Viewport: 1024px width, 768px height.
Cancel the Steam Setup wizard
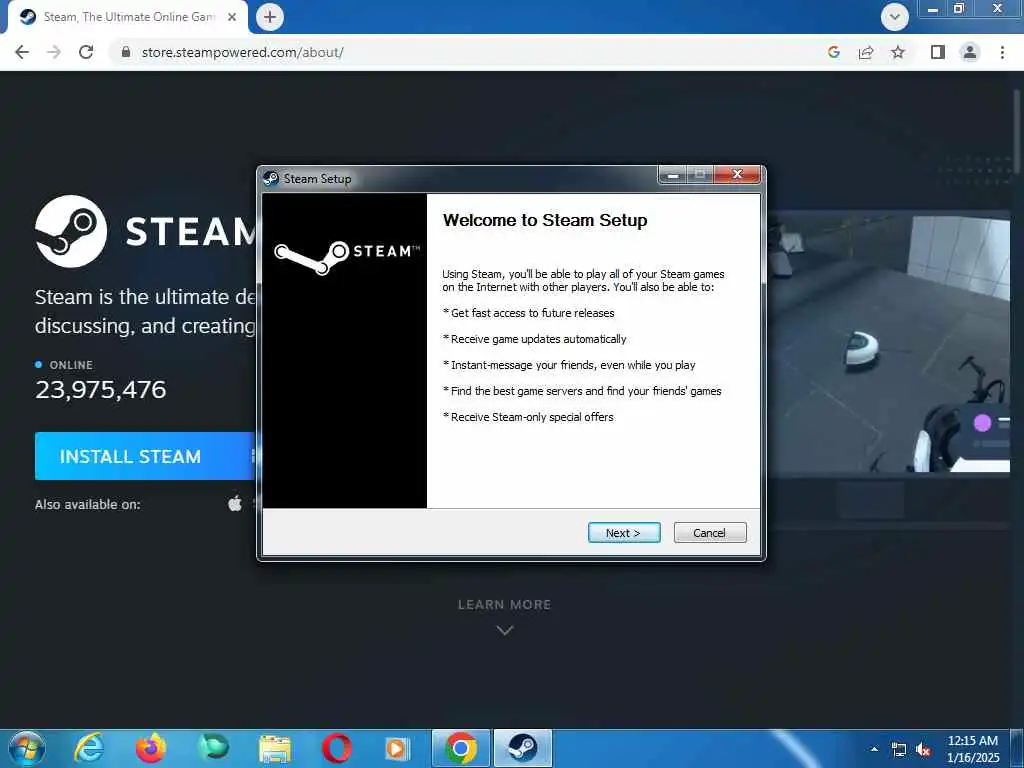pyautogui.click(x=709, y=532)
